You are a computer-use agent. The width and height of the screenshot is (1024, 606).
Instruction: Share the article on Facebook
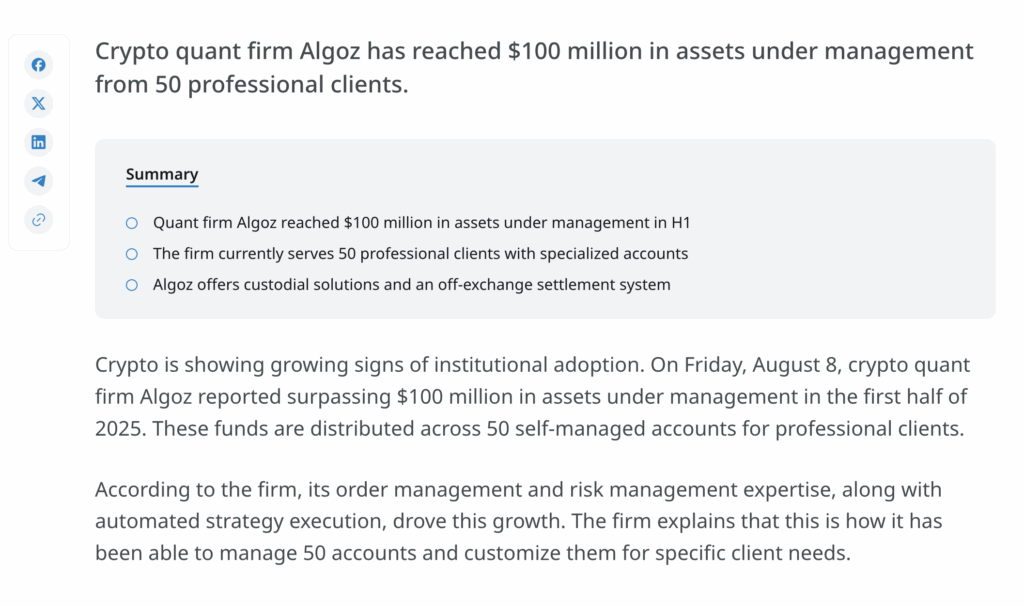[x=38, y=65]
